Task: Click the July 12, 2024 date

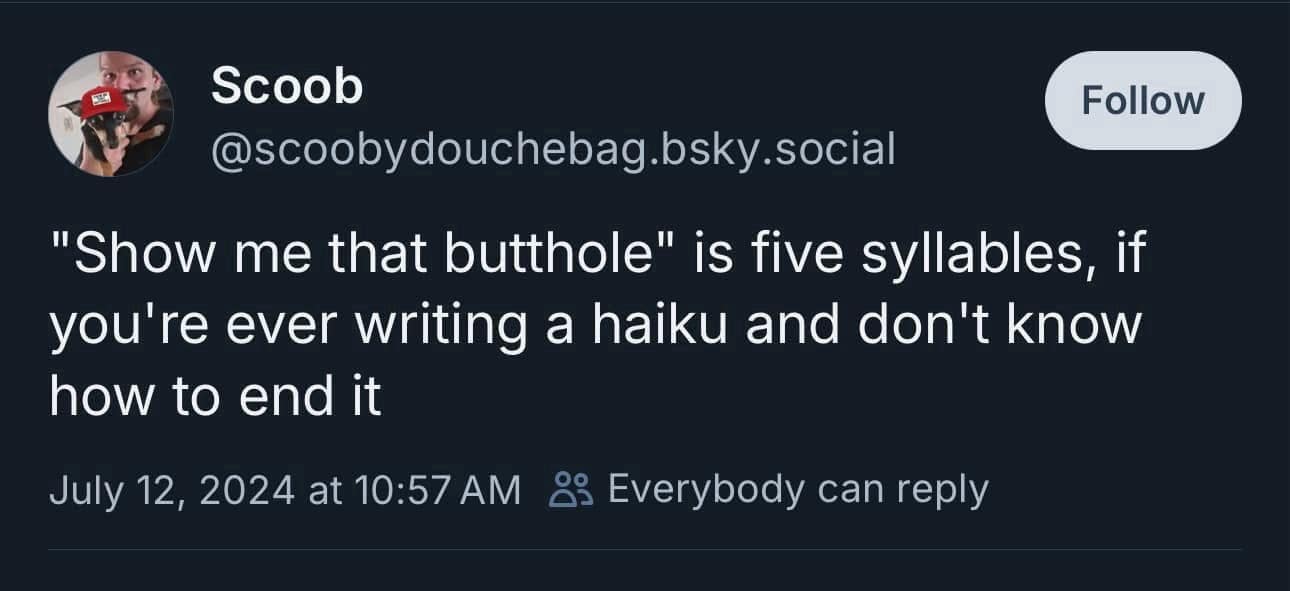Action: (171, 490)
